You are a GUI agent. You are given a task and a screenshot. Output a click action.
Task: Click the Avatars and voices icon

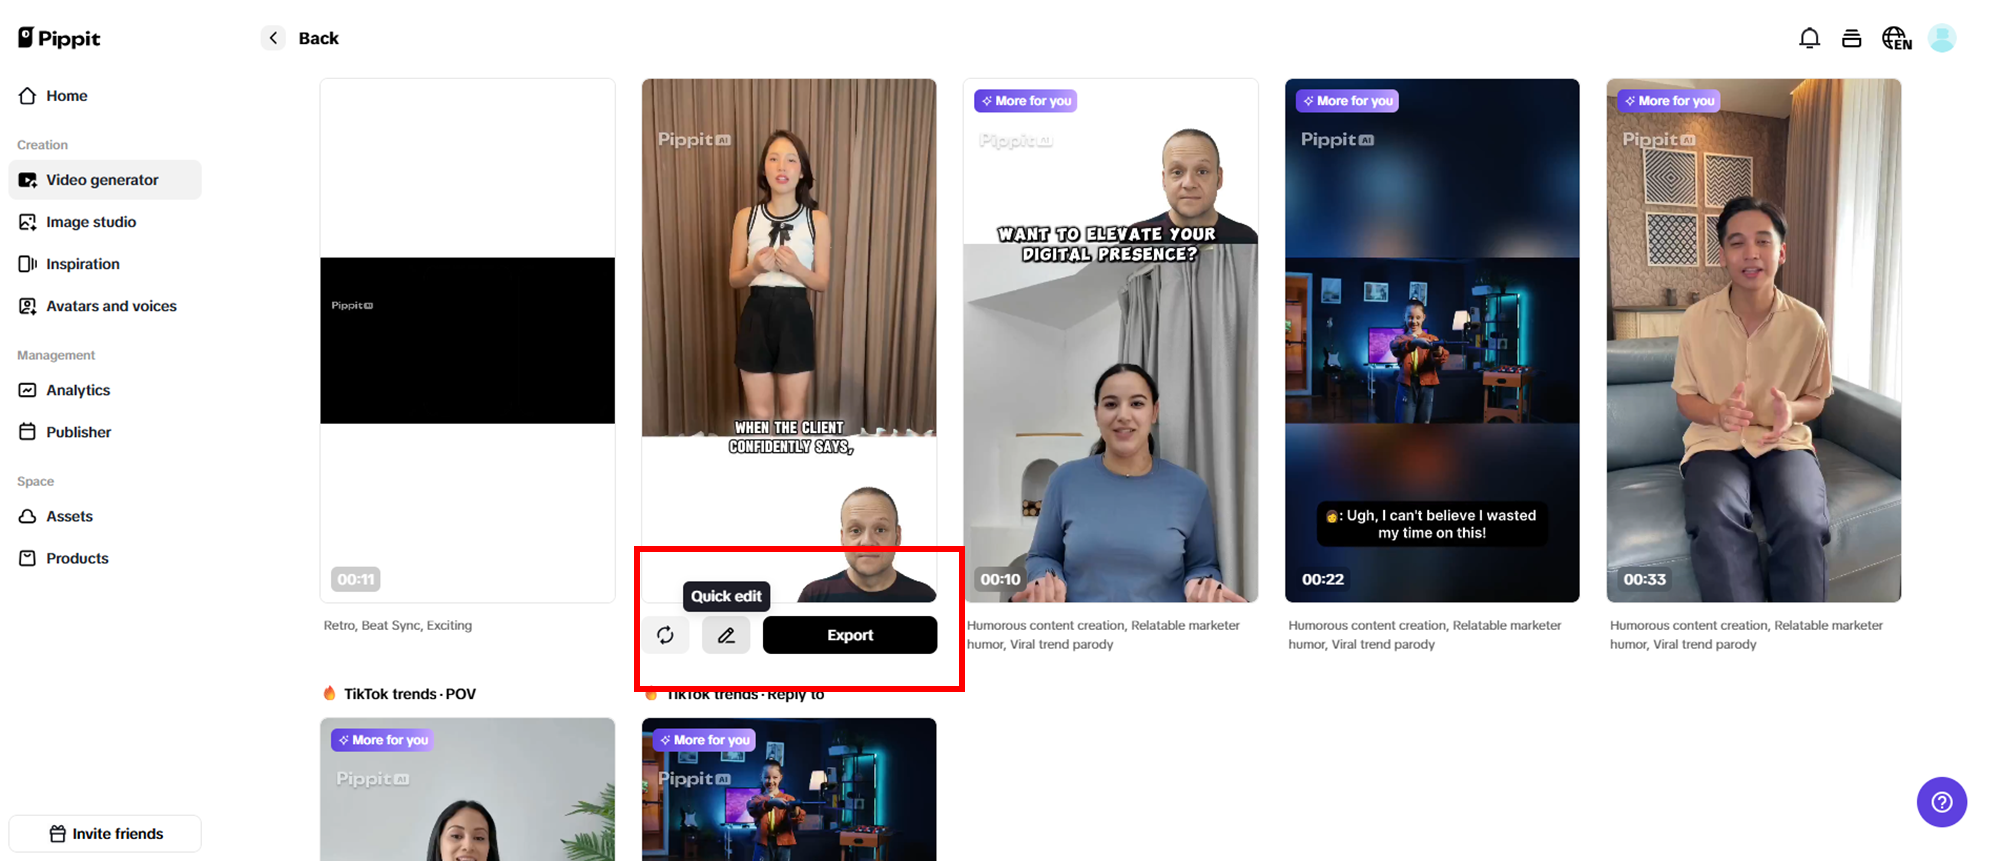coord(28,306)
